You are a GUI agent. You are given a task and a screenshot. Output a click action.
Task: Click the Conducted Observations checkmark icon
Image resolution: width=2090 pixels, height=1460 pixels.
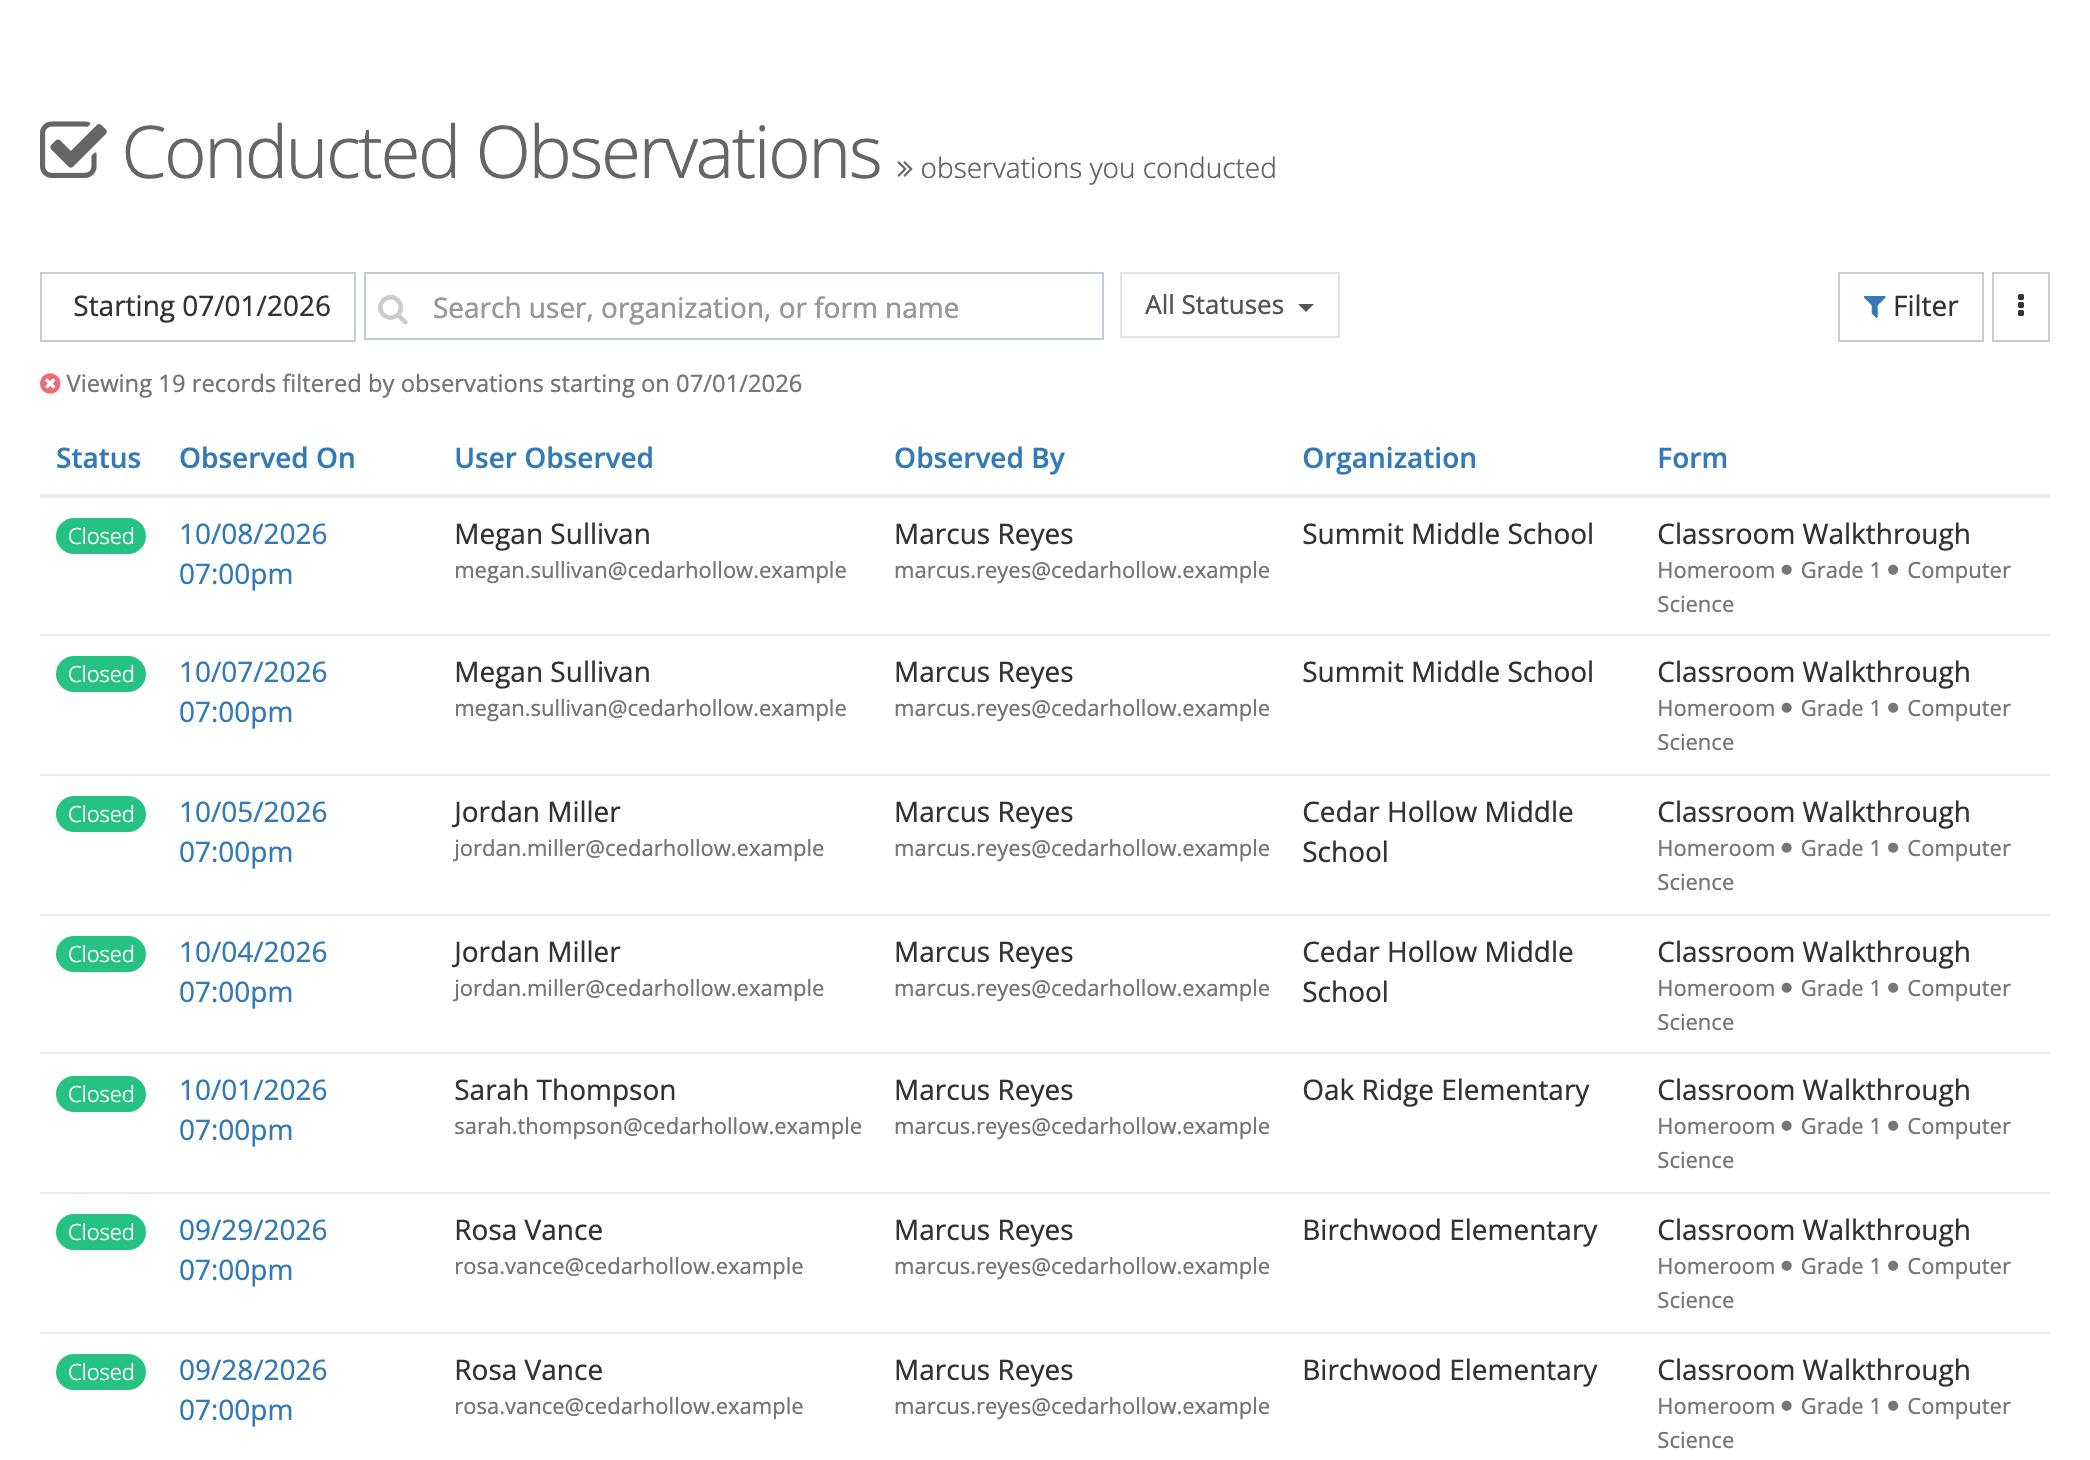coord(73,151)
